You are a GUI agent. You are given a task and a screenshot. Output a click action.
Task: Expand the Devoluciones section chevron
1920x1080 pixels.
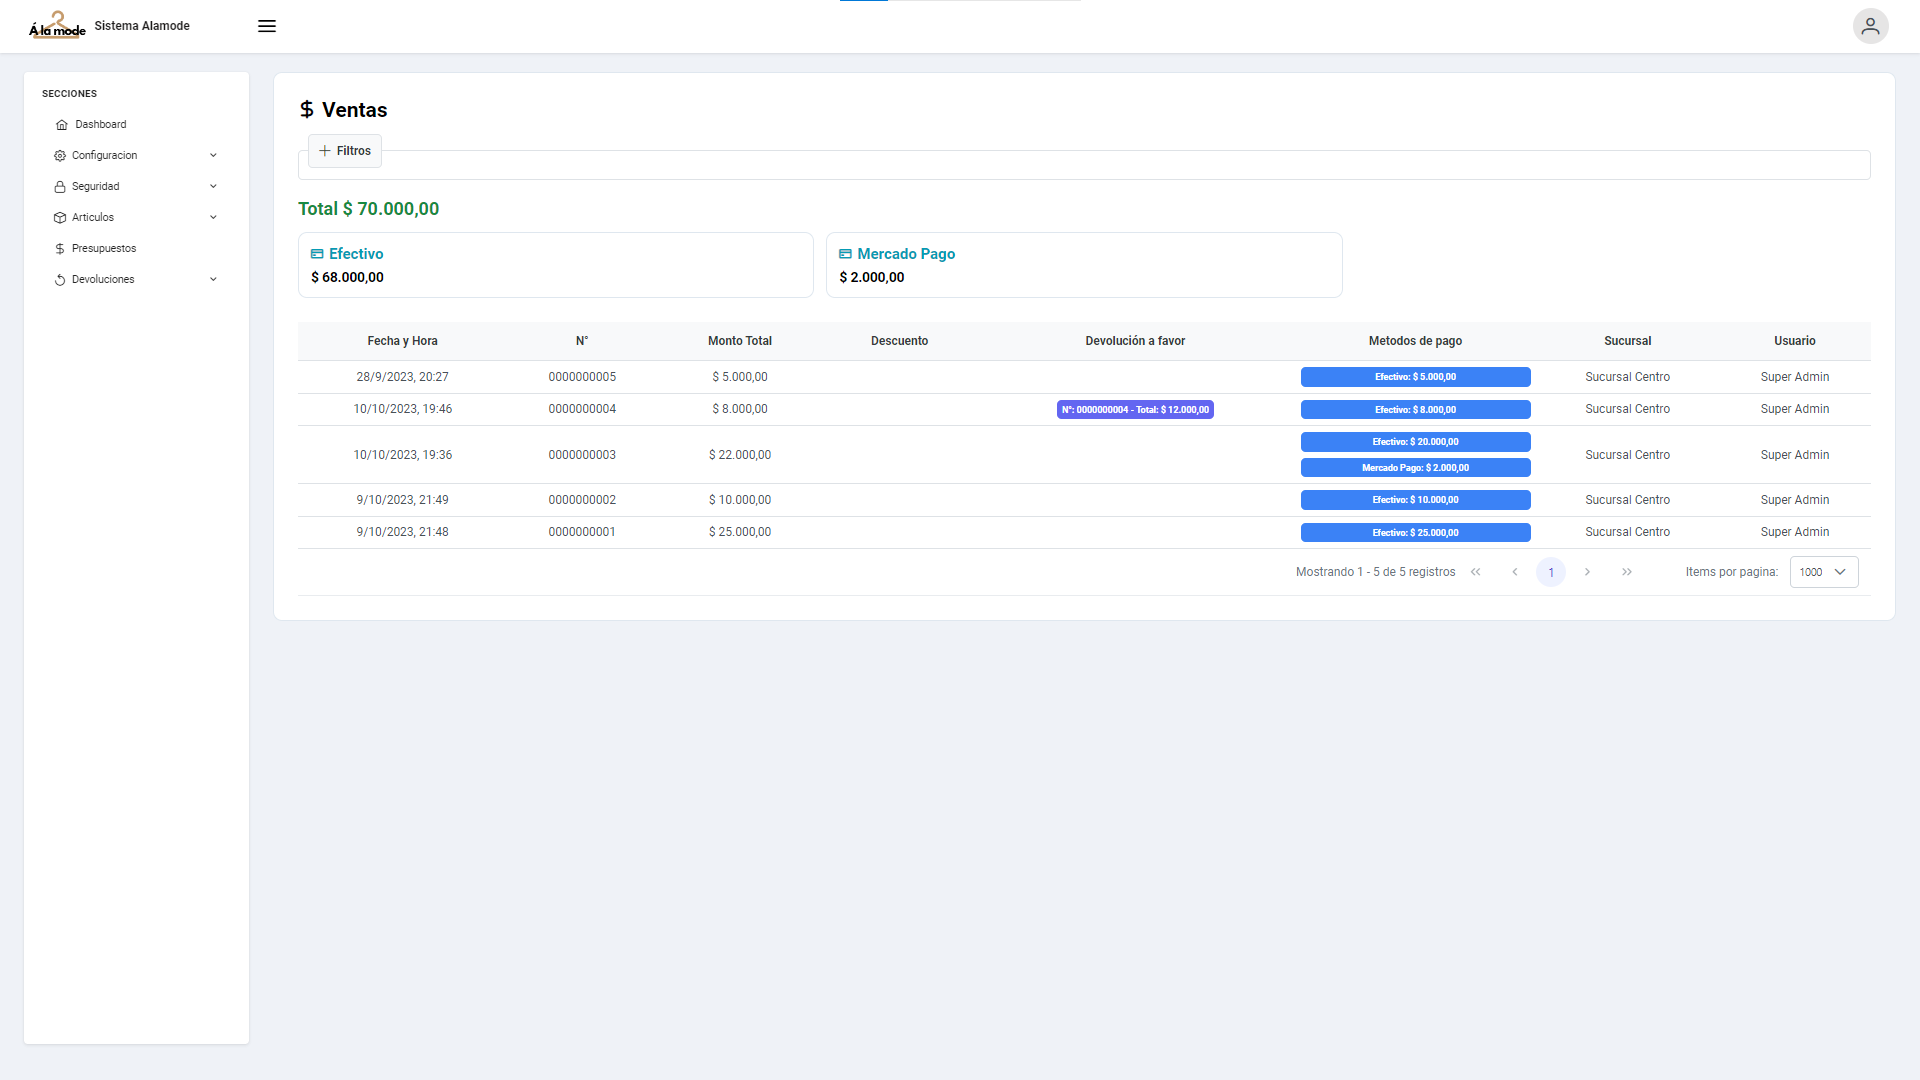coord(213,280)
